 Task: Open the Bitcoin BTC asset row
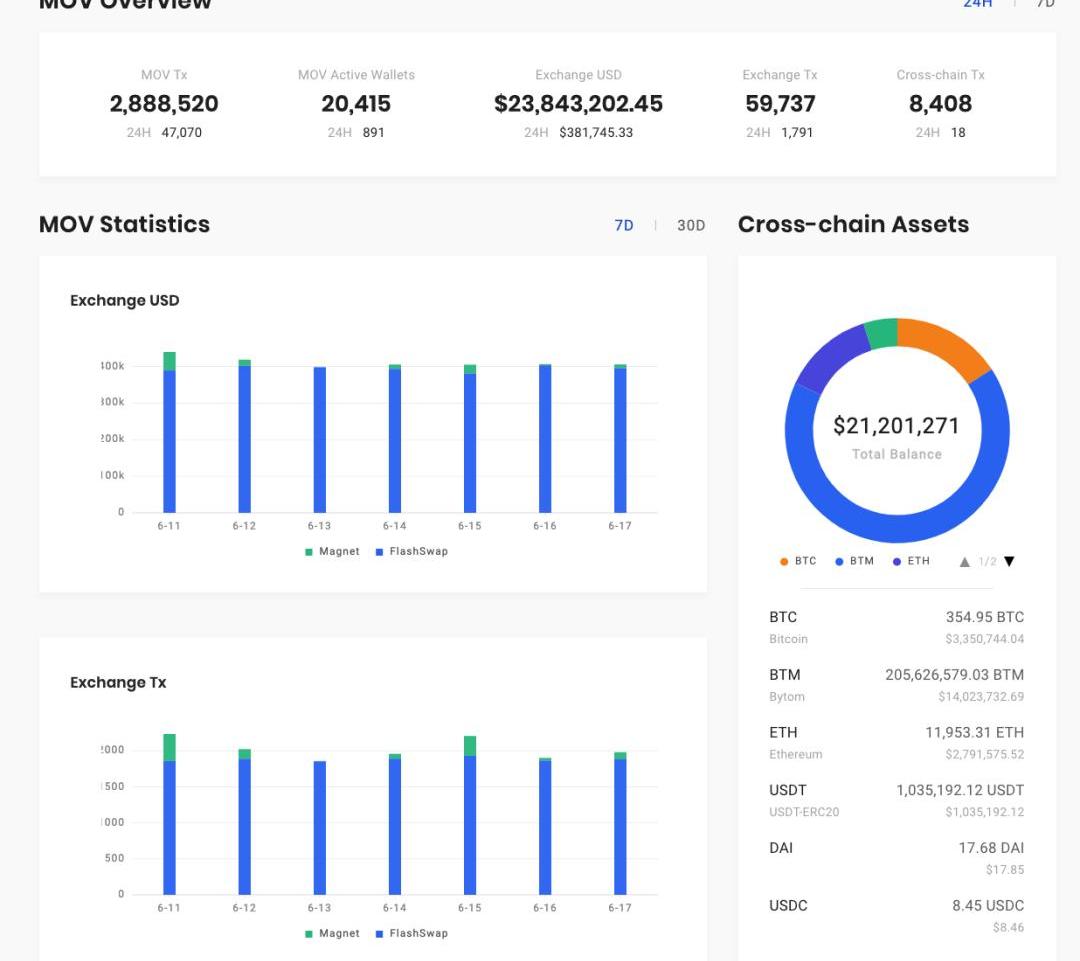[896, 627]
